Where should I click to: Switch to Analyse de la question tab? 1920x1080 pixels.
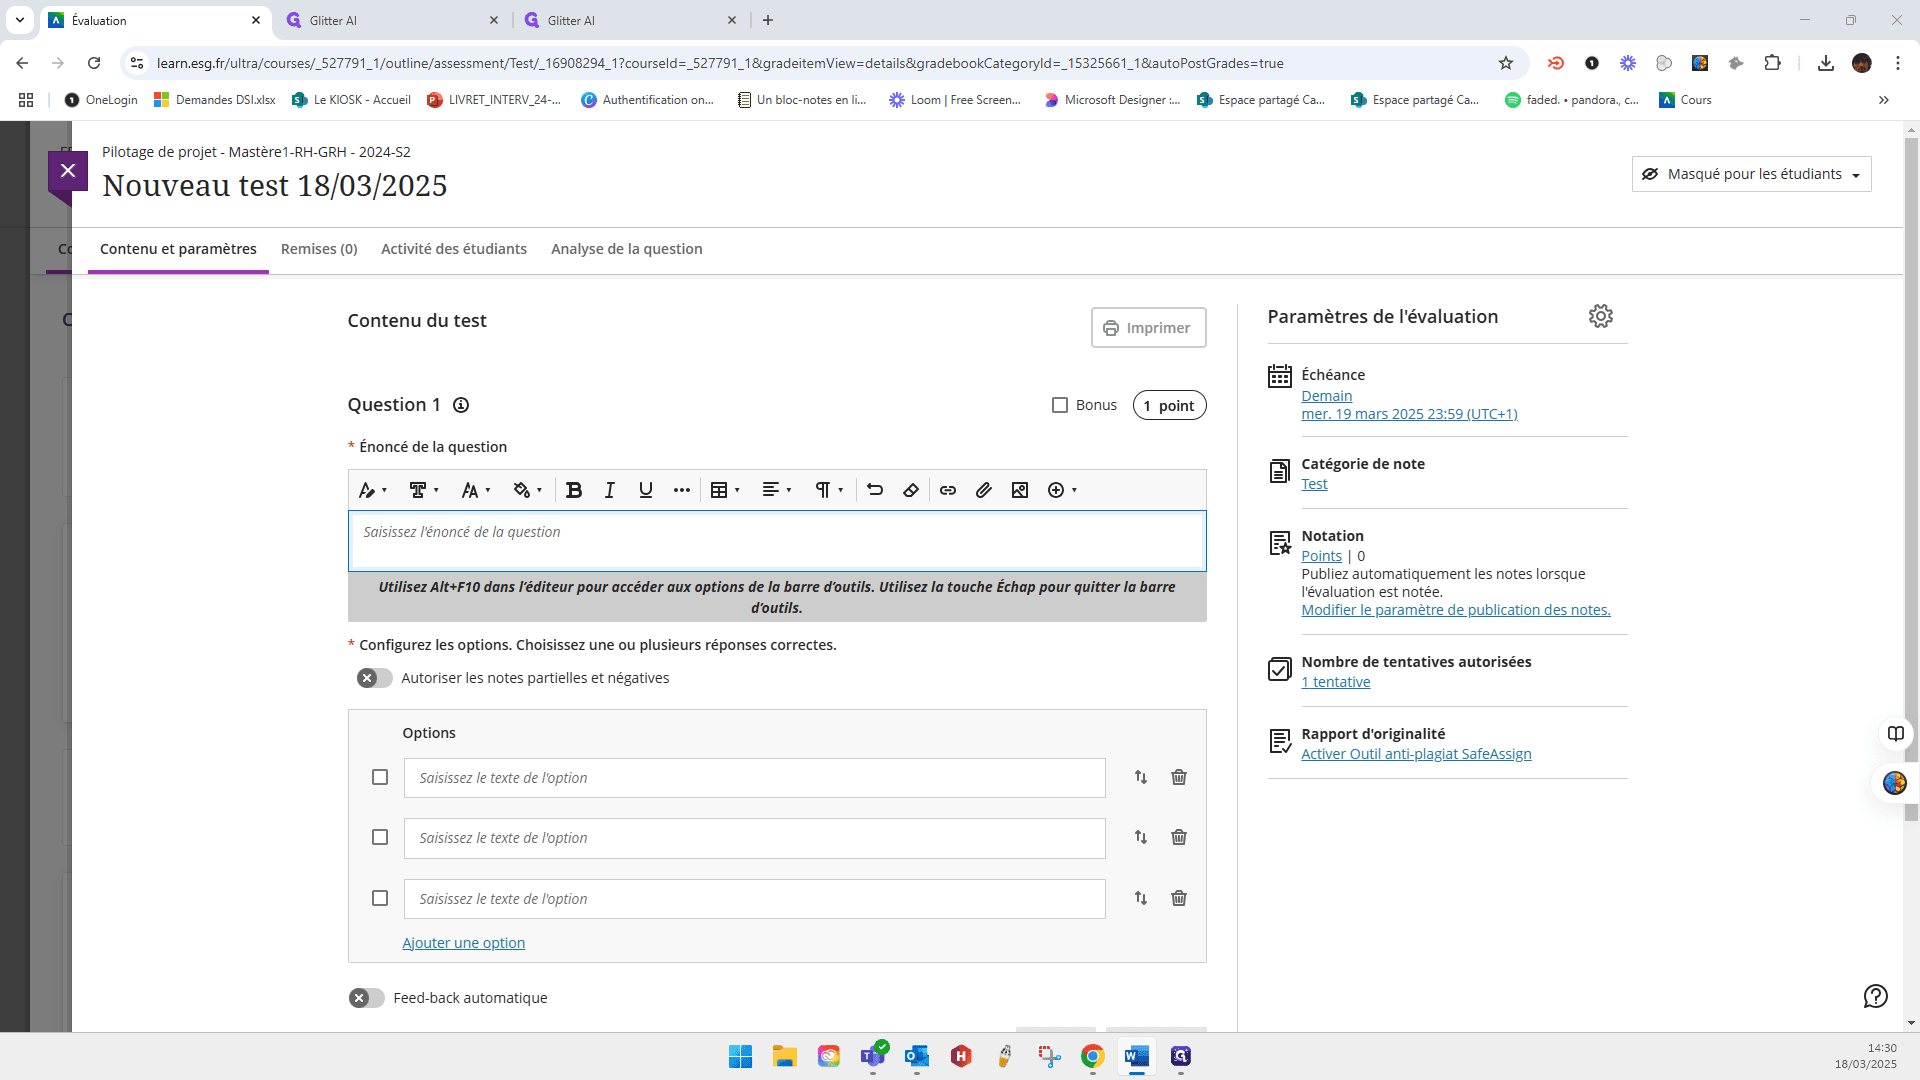pos(627,249)
